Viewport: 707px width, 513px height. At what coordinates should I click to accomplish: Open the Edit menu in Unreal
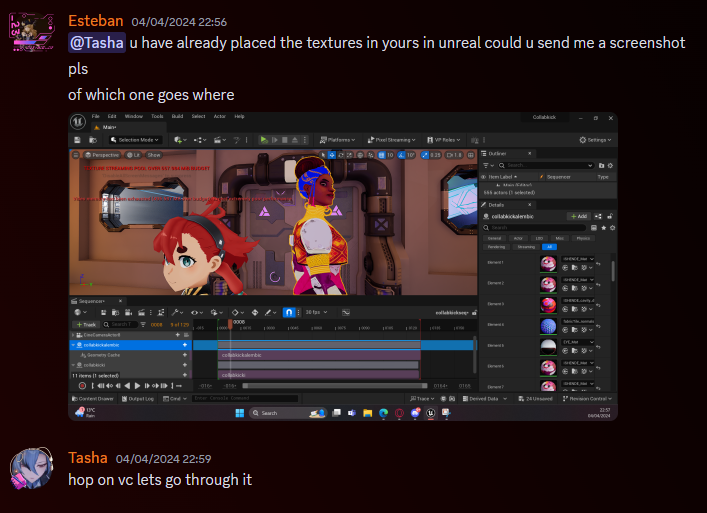pos(112,116)
